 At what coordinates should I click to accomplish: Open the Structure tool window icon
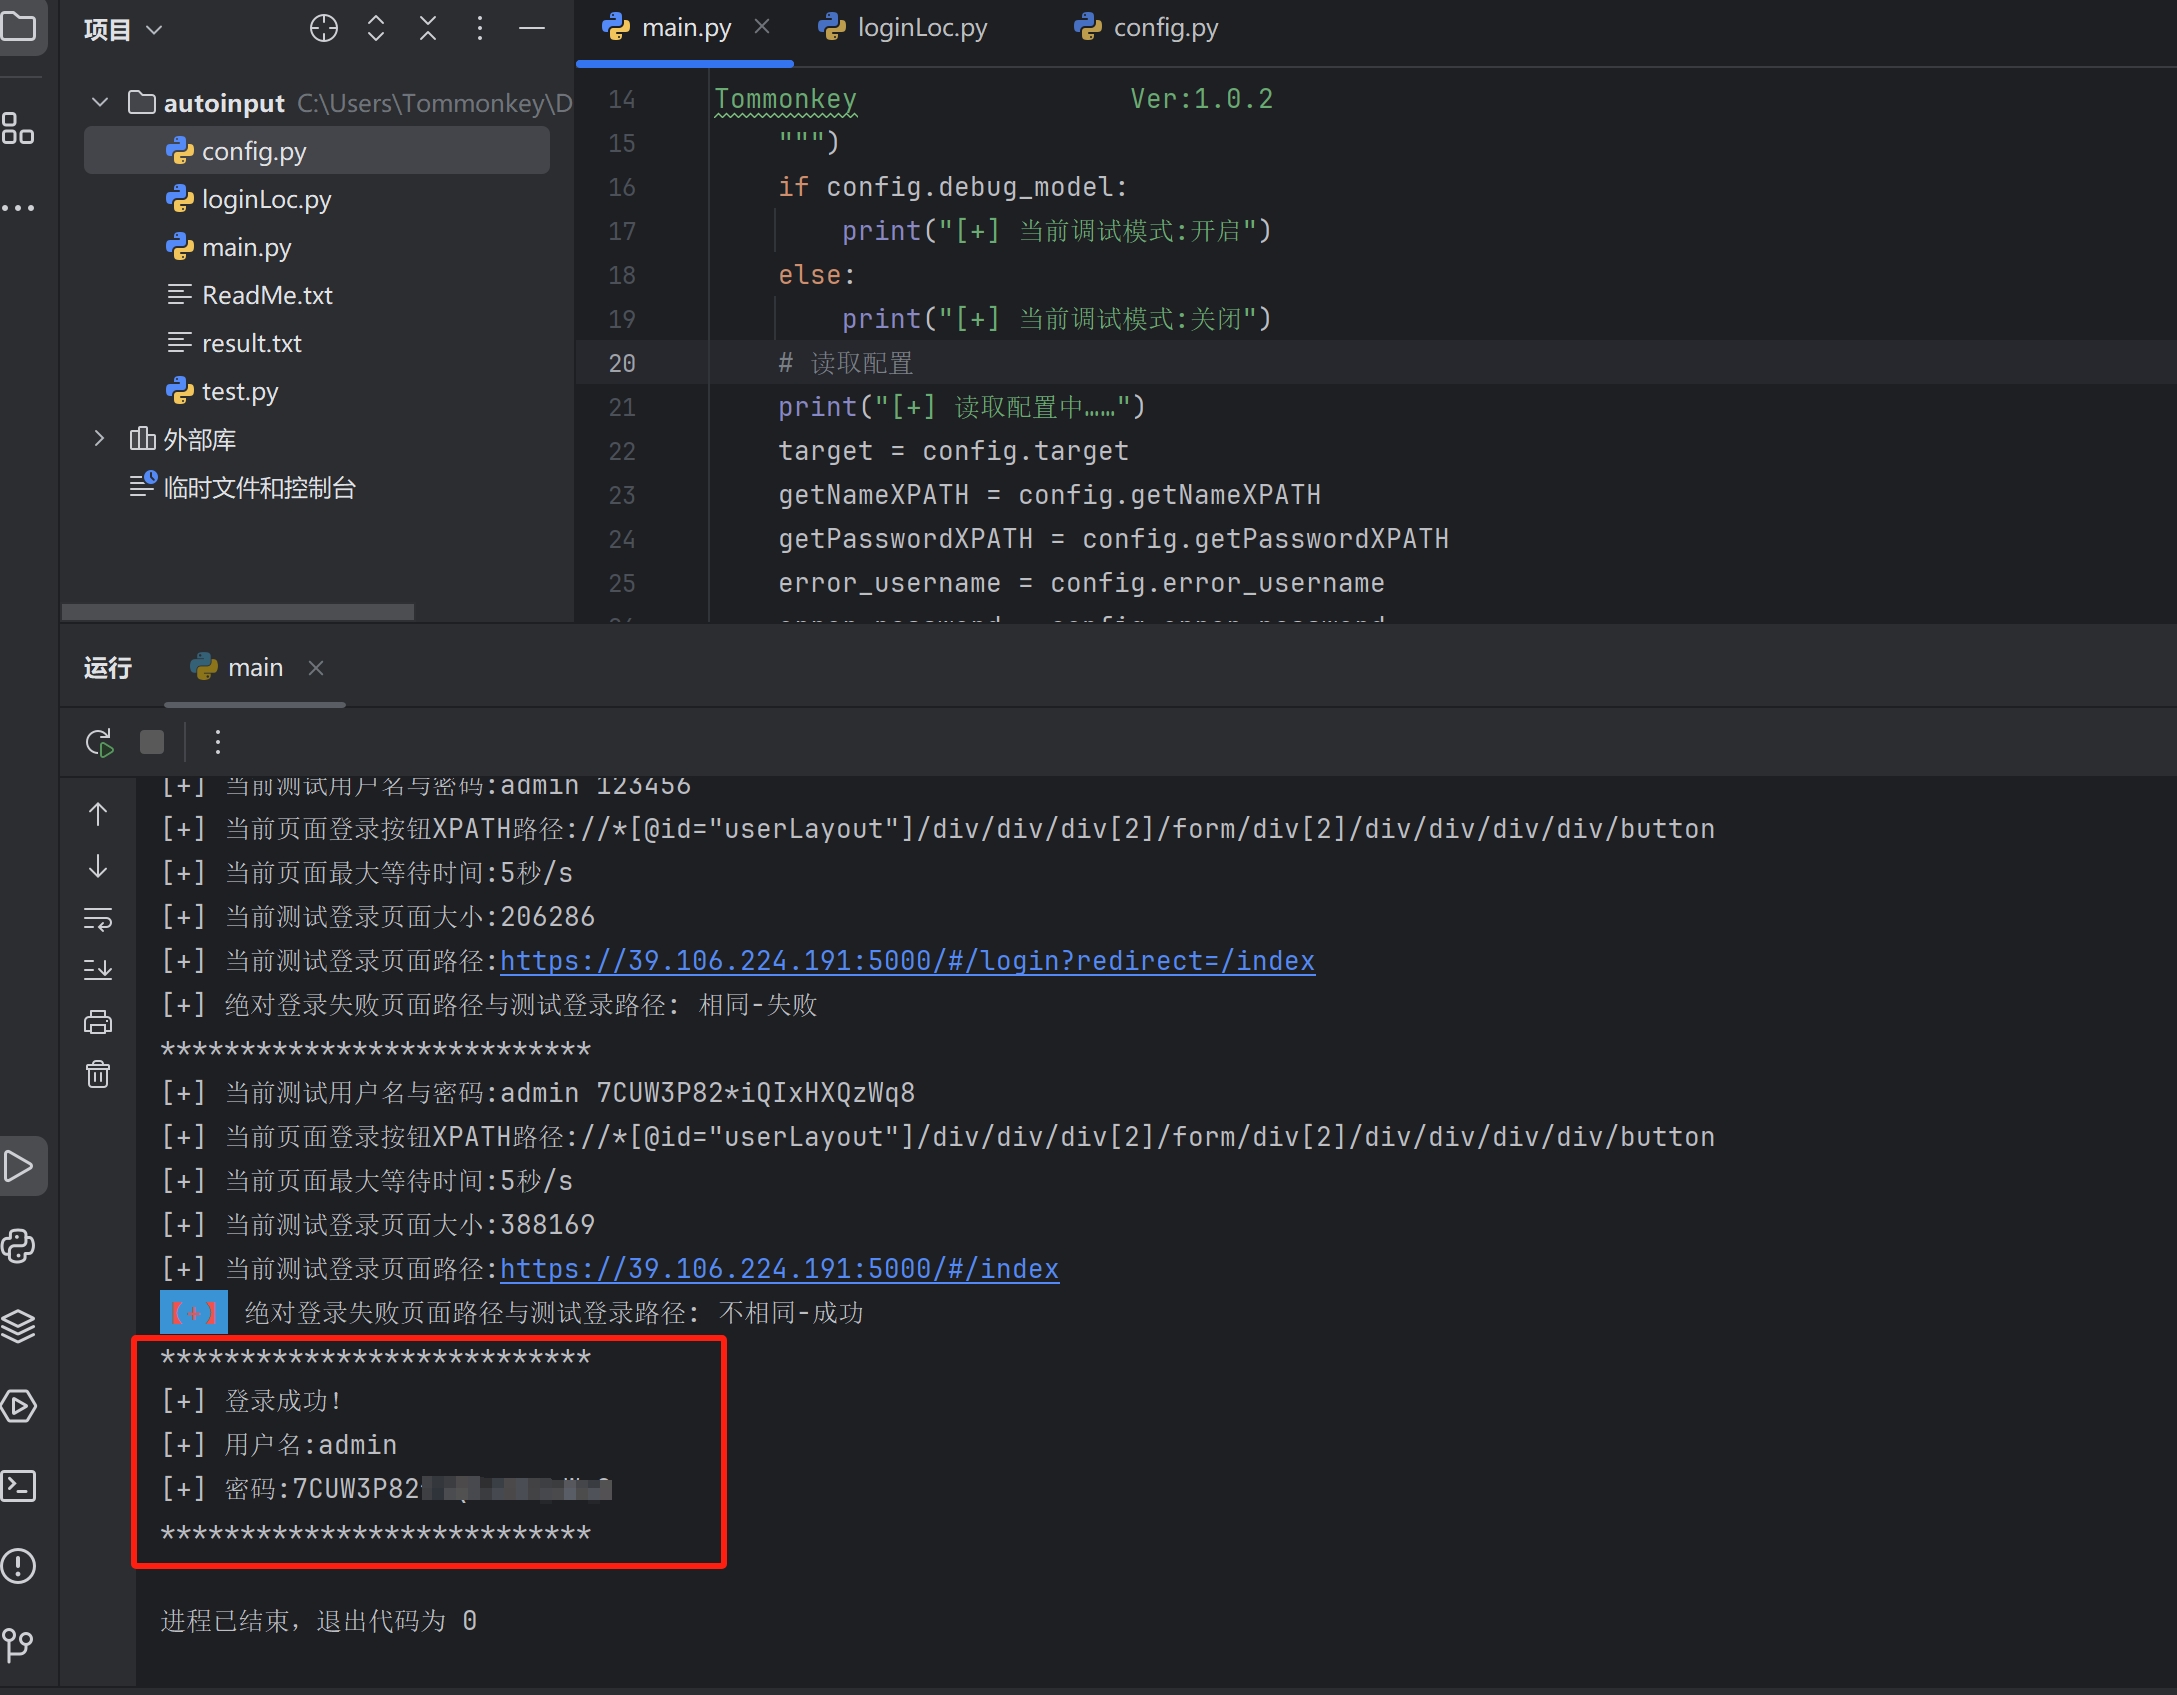pos(18,128)
